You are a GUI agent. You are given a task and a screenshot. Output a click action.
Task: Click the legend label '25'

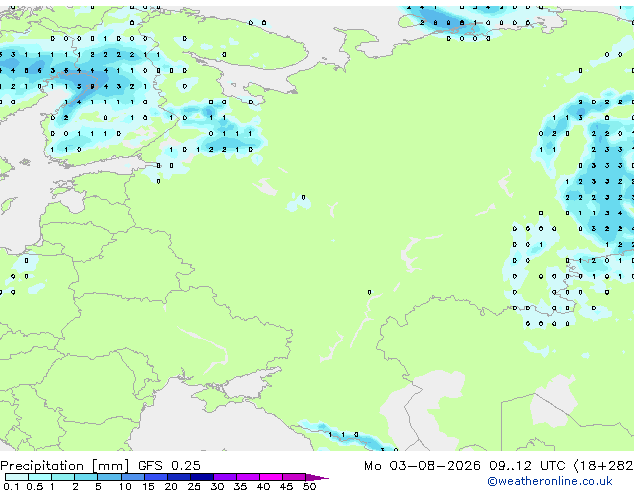tap(194, 486)
